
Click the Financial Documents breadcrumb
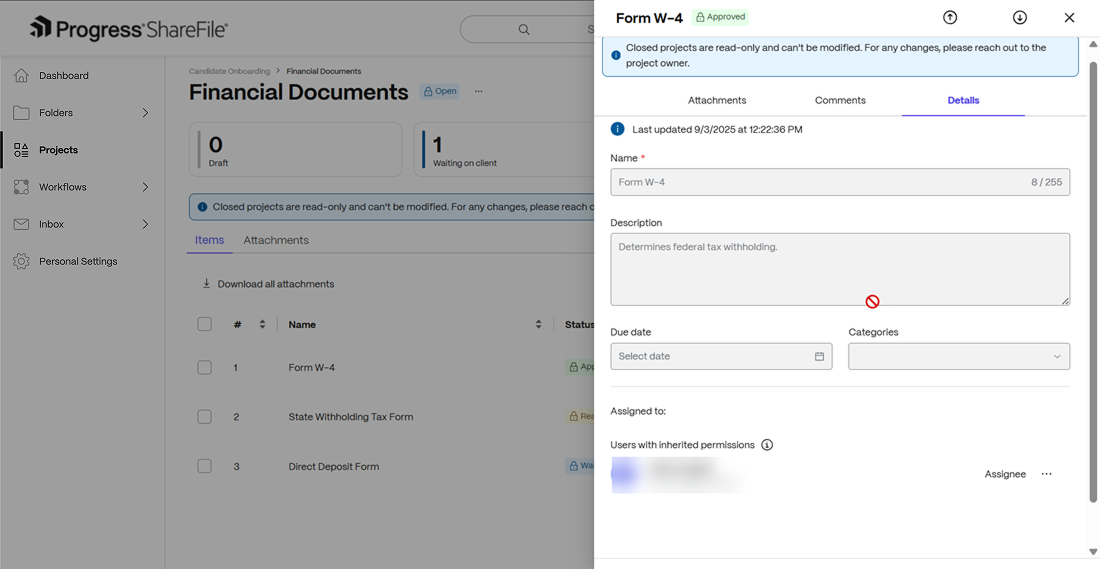point(324,71)
